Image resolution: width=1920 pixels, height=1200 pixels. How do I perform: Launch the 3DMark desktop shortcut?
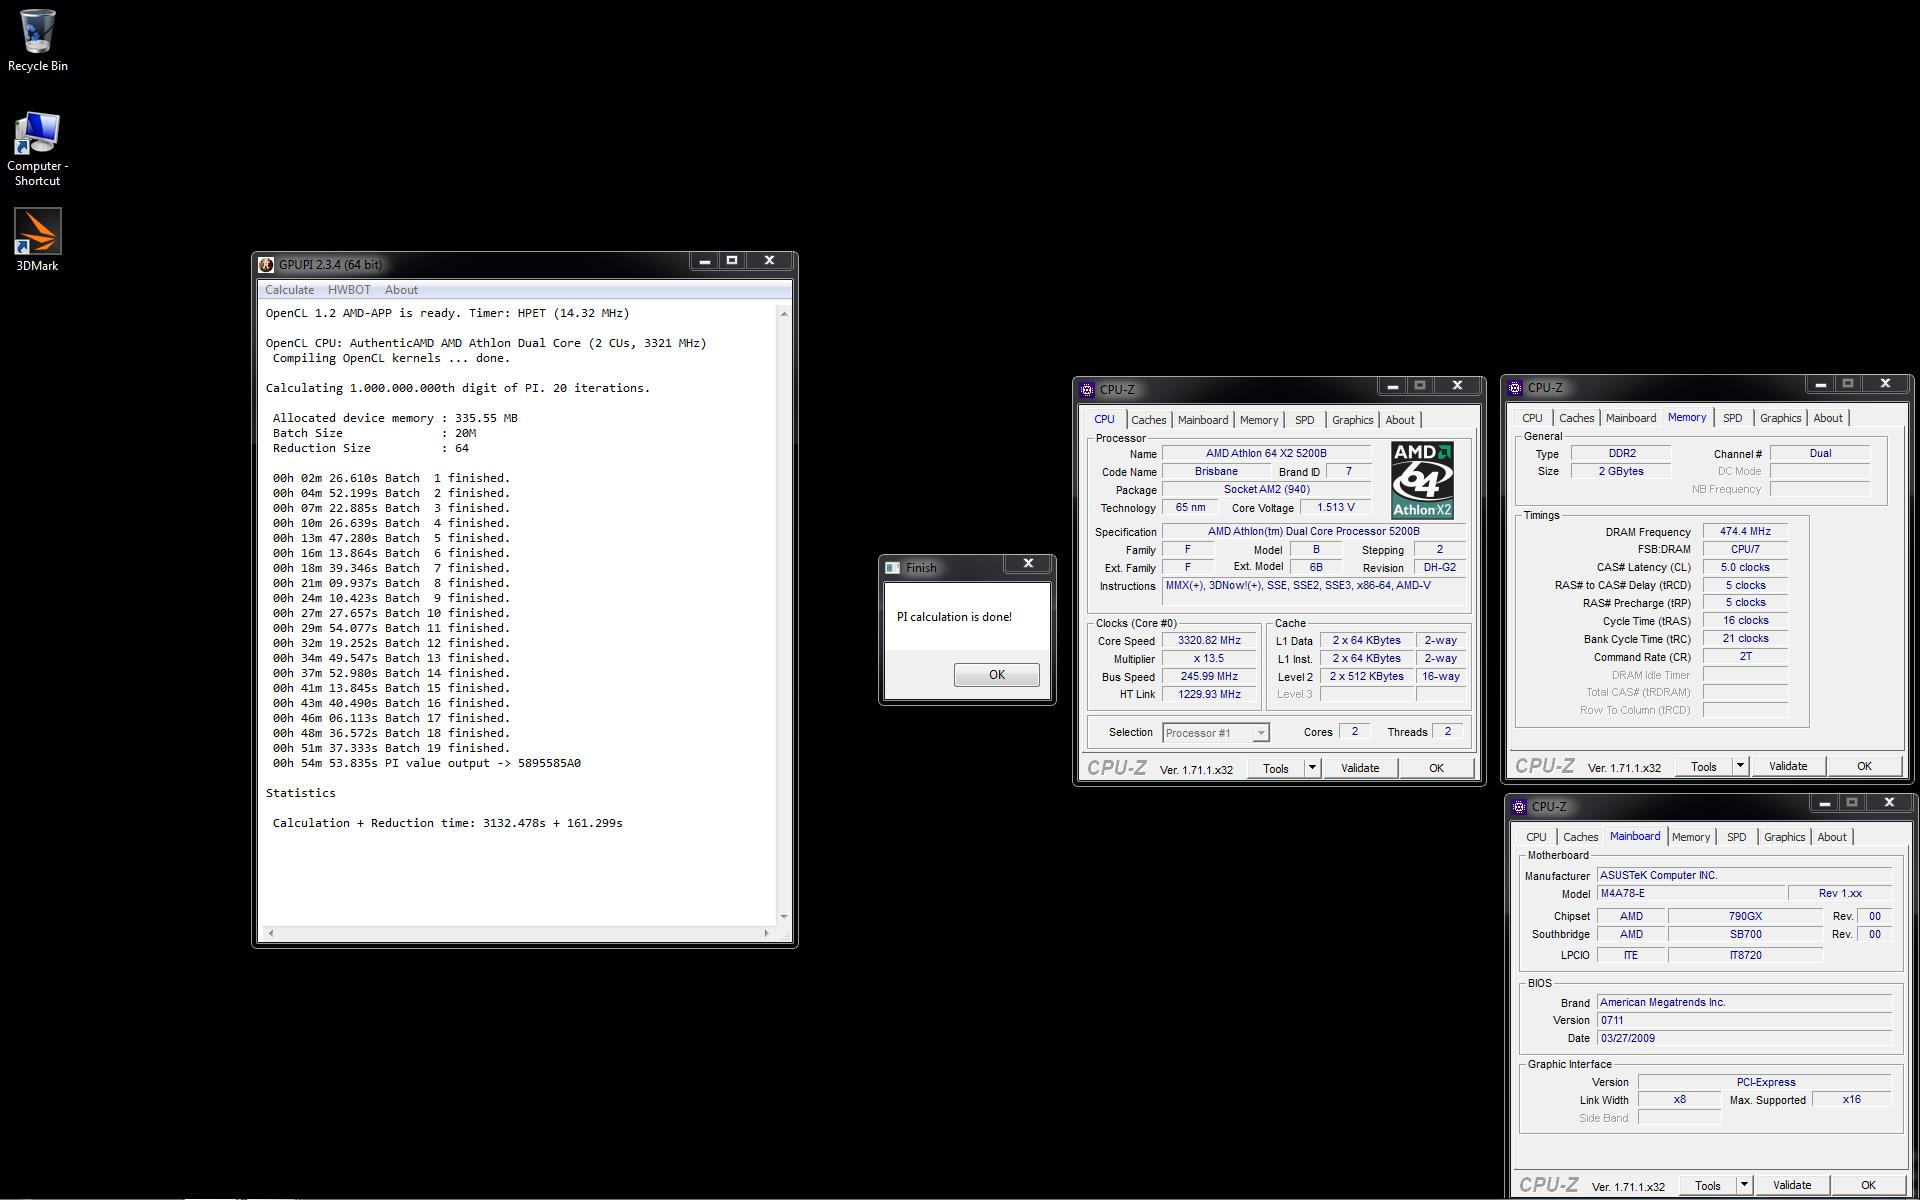37,240
